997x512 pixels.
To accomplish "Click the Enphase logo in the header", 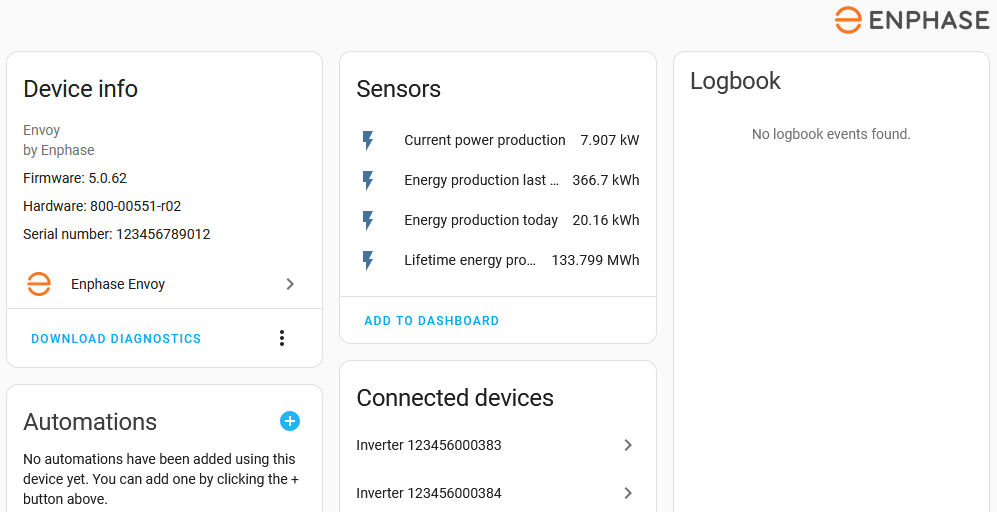I will 911,20.
